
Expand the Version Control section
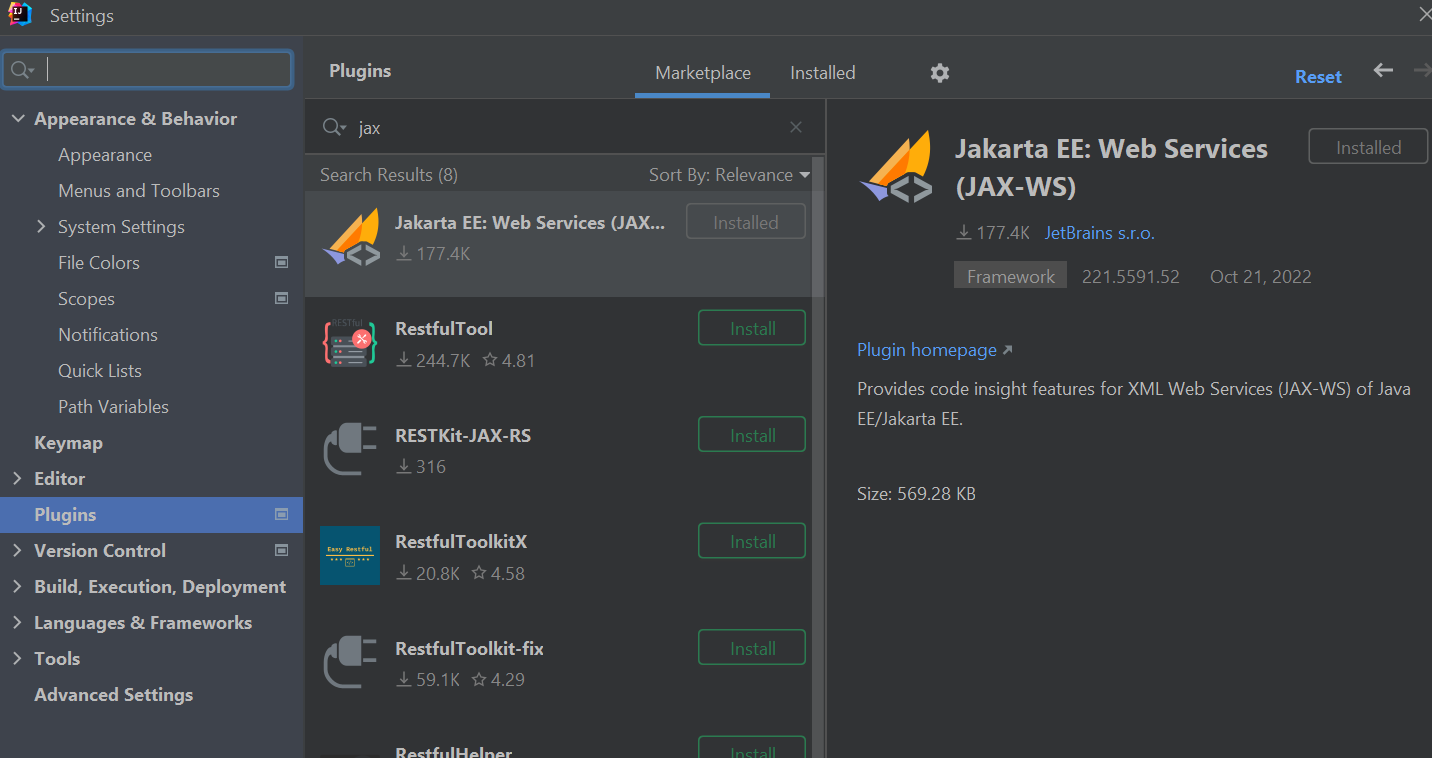[x=17, y=551]
